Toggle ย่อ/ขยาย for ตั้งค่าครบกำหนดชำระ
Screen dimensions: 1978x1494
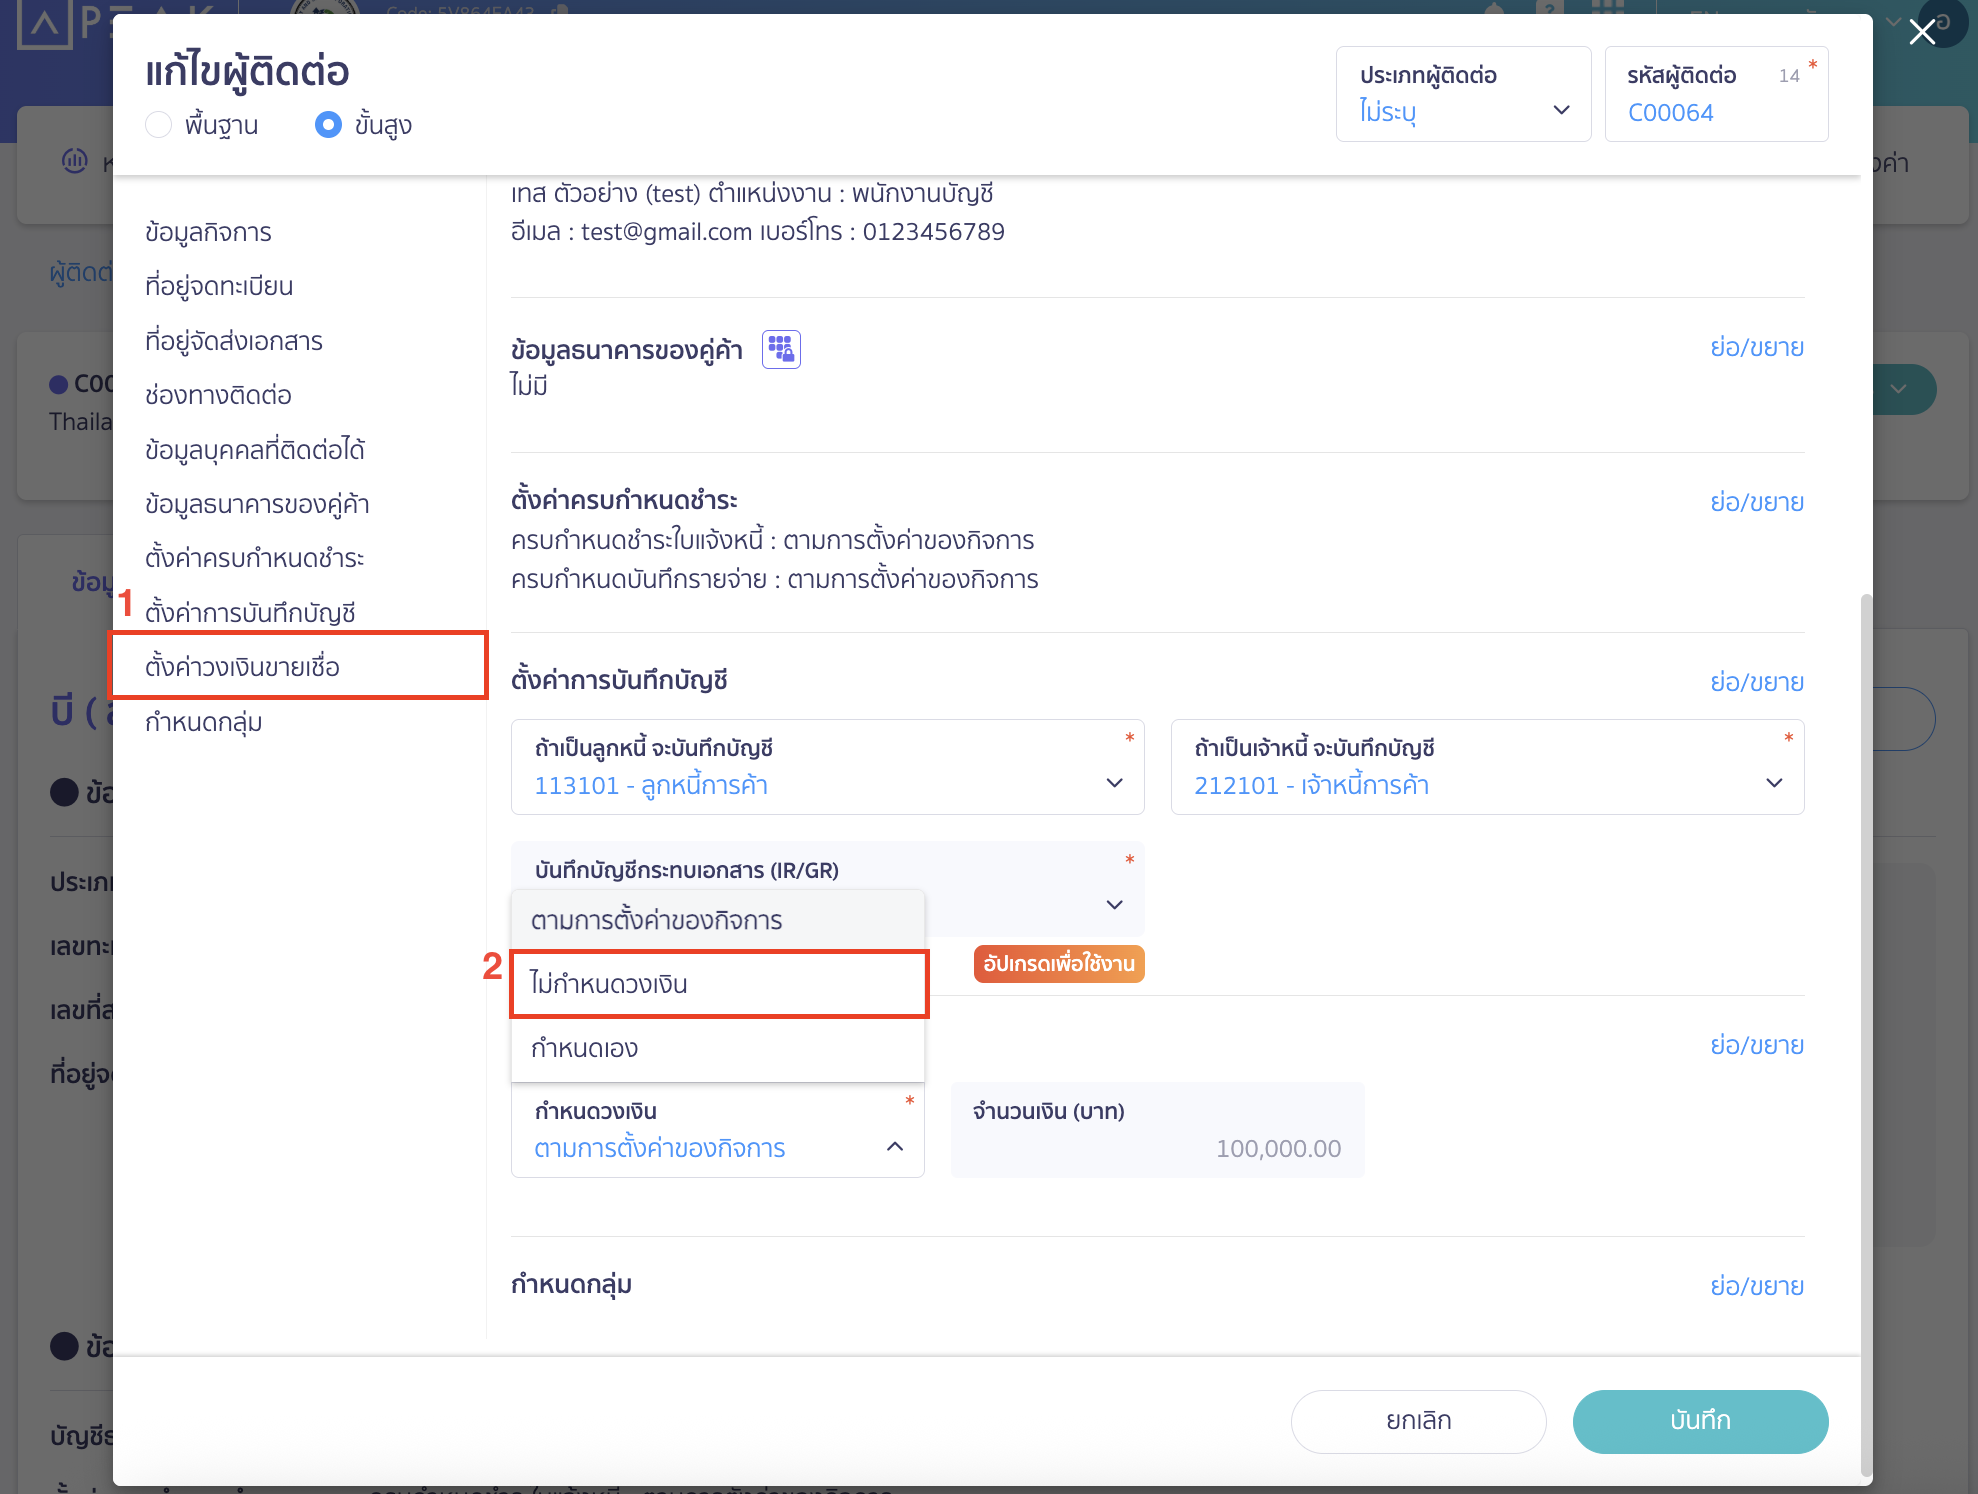1756,502
